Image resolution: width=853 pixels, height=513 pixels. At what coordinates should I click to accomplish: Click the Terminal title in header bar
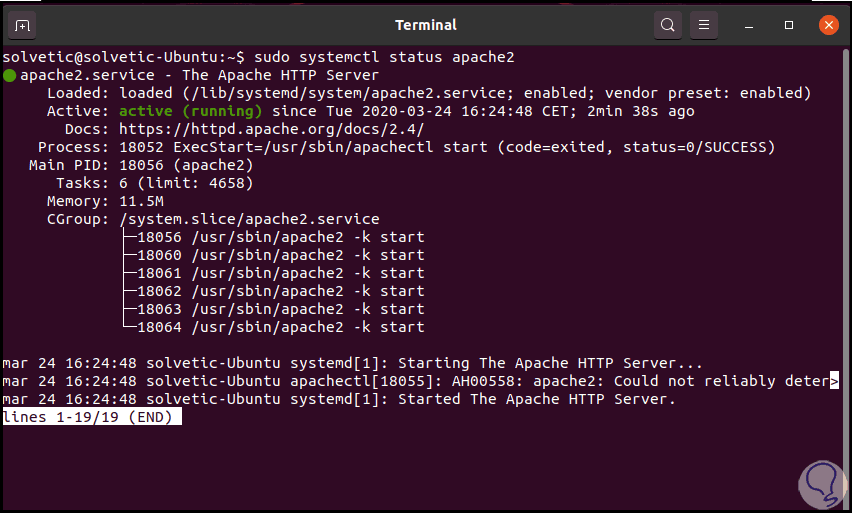(x=426, y=25)
